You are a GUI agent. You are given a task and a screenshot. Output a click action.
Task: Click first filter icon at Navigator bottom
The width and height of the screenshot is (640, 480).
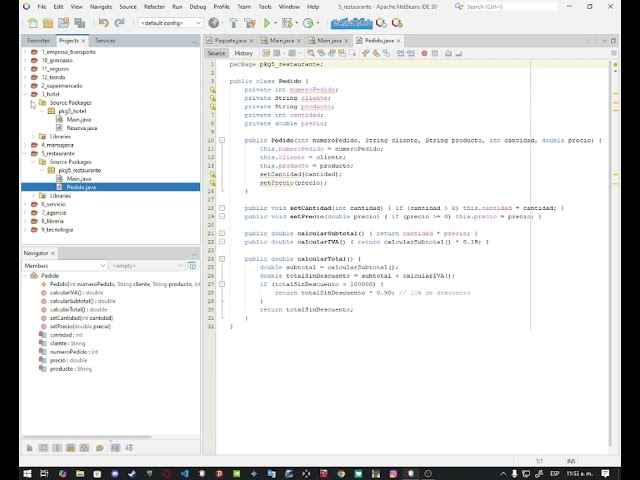pyautogui.click(x=29, y=448)
